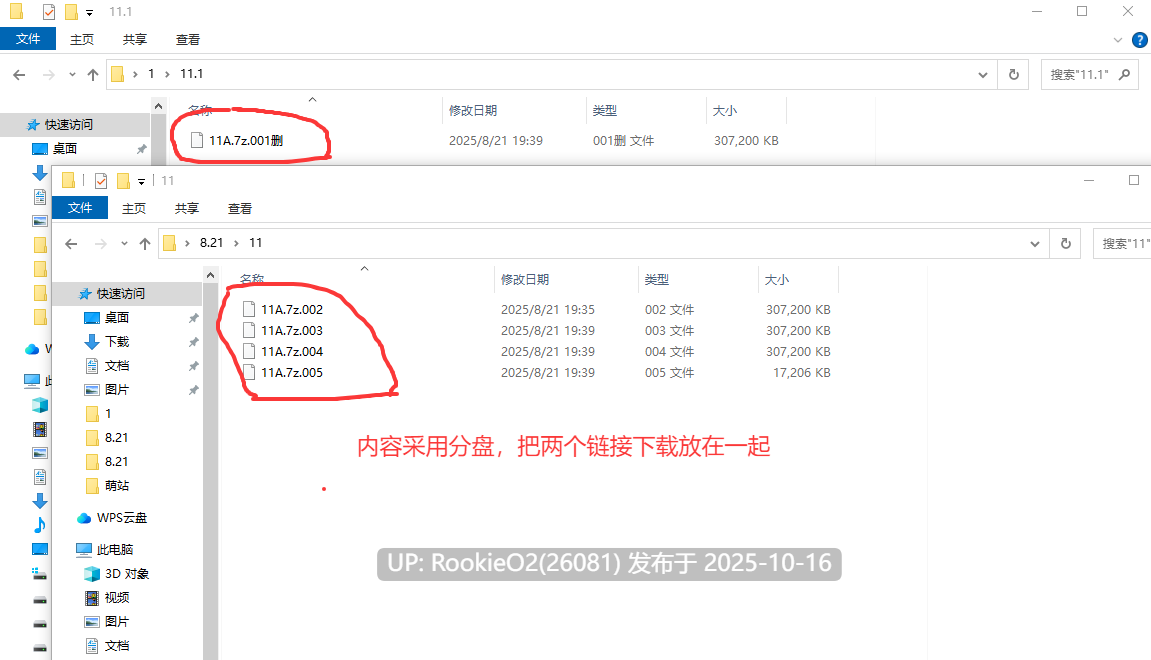Open folder 1 in the sidebar
The image size is (1151, 660).
(108, 413)
